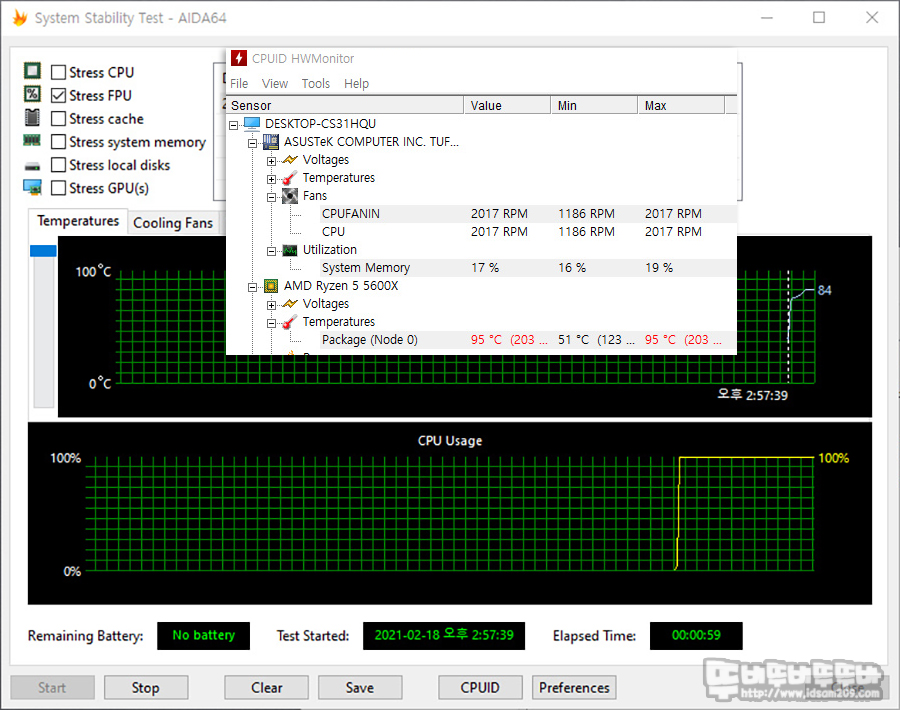Enable the Stress local disks checkbox
Image resolution: width=900 pixels, height=710 pixels.
pyautogui.click(x=58, y=165)
